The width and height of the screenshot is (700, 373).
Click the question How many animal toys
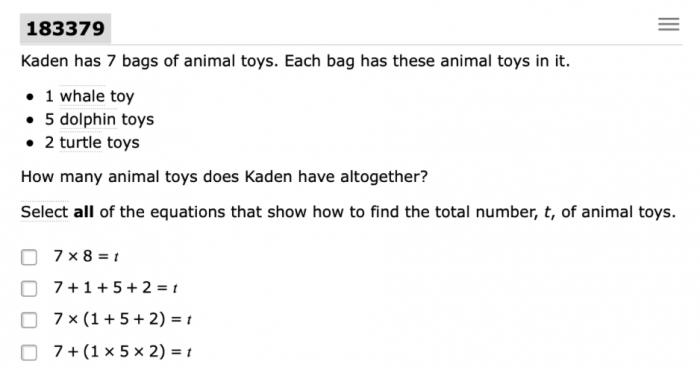(x=224, y=177)
